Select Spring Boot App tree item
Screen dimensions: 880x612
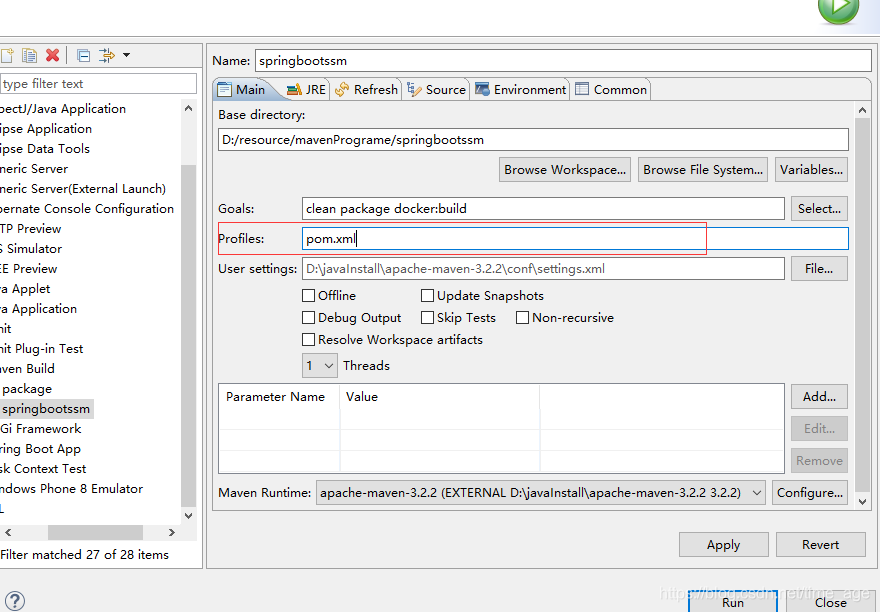[40, 449]
